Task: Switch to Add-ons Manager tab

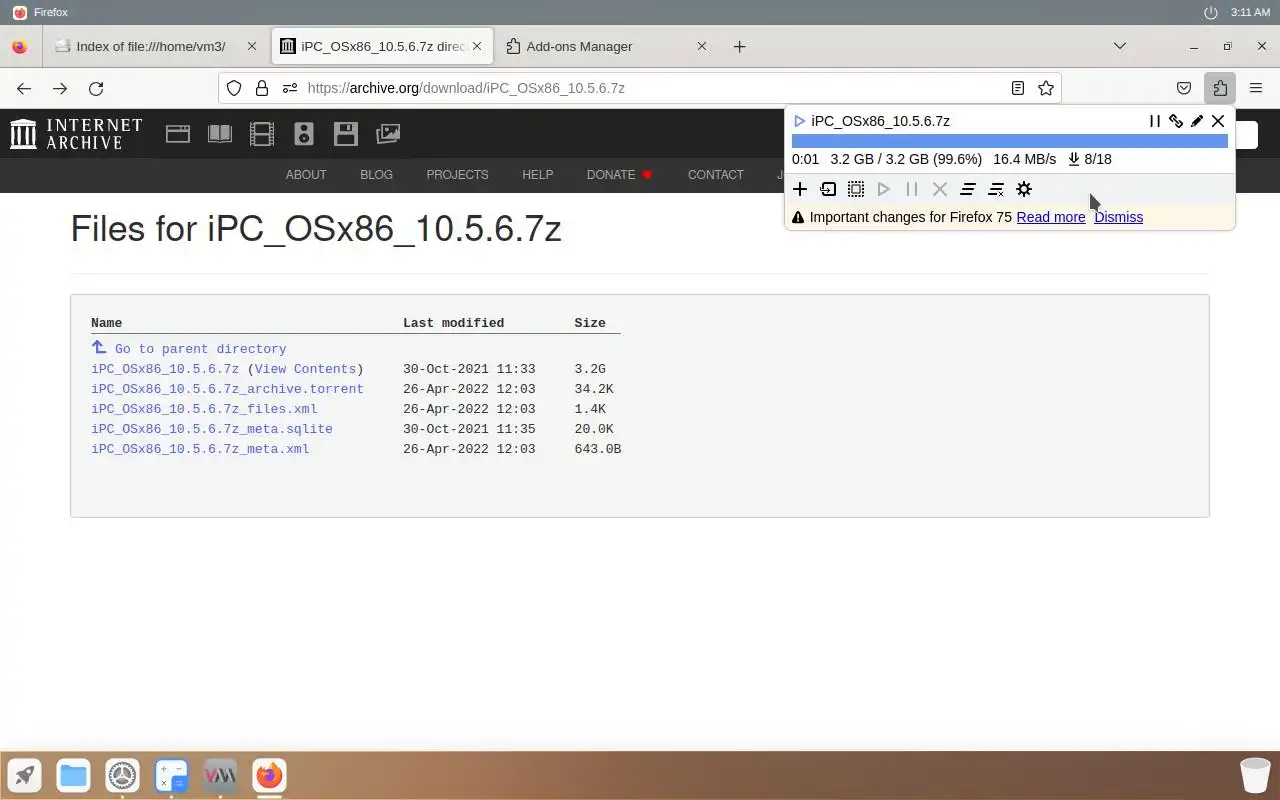Action: pyautogui.click(x=605, y=46)
